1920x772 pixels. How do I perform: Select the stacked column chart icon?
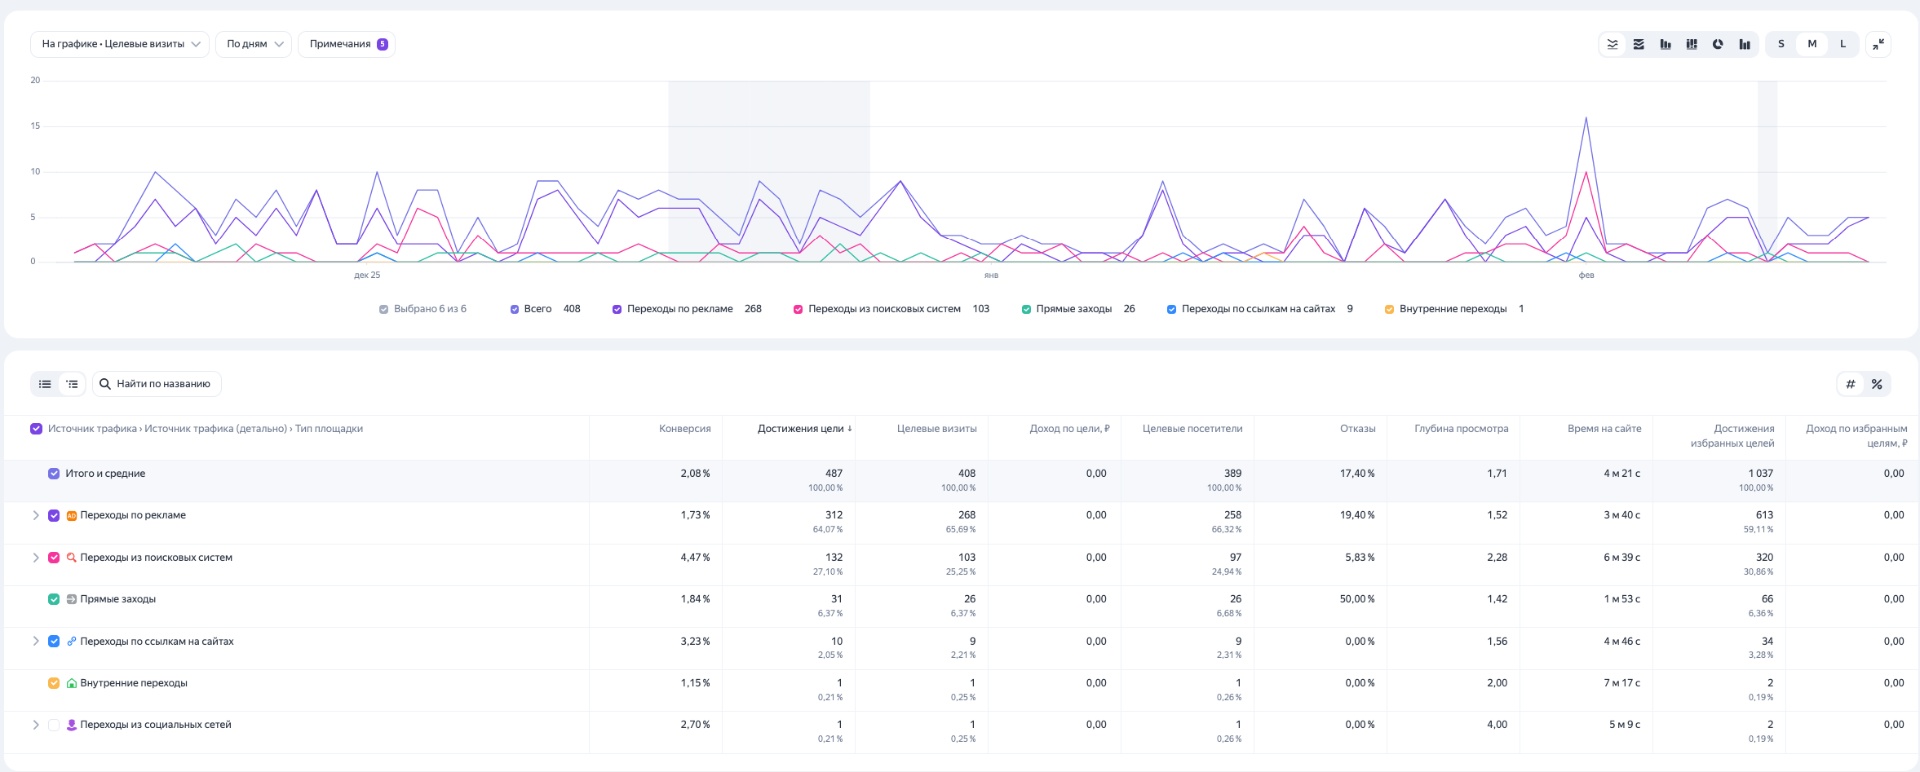click(1692, 44)
